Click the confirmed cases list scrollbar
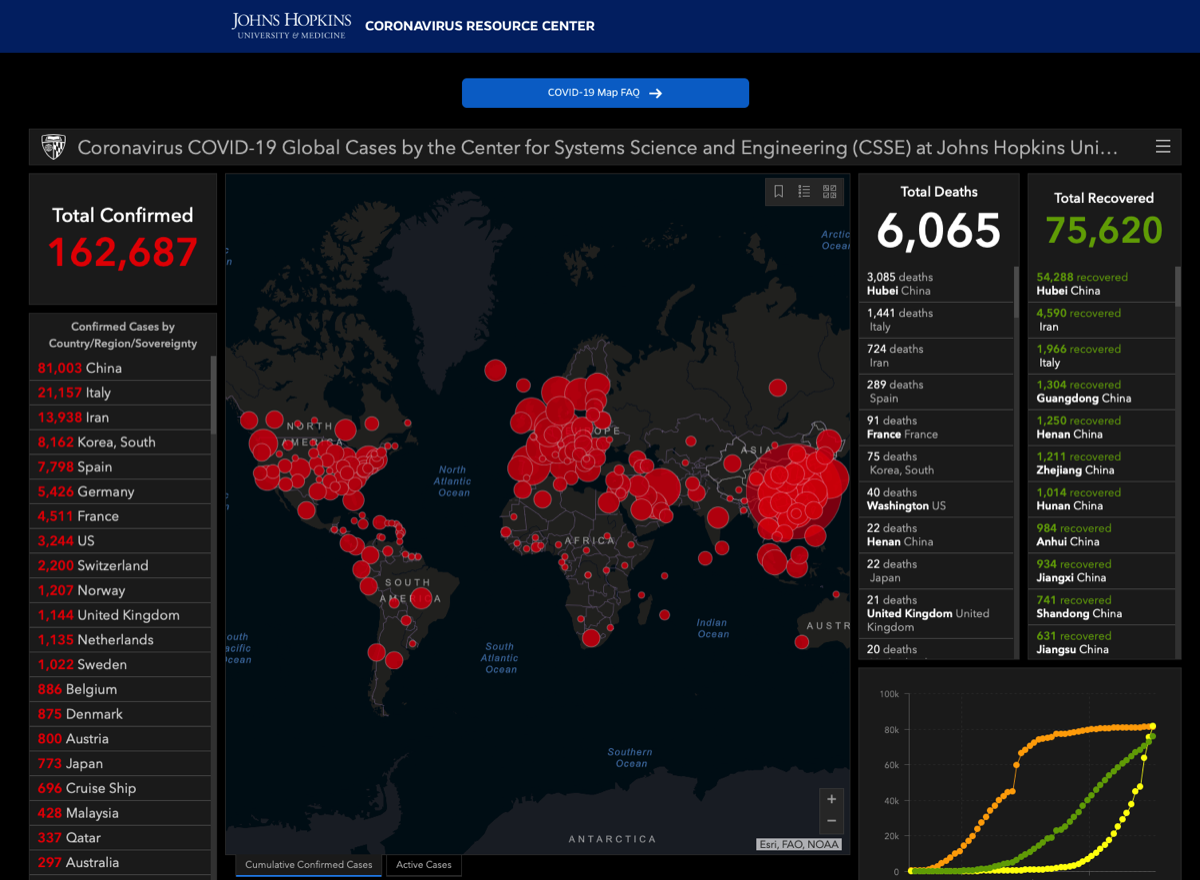This screenshot has height=880, width=1200. (213, 394)
